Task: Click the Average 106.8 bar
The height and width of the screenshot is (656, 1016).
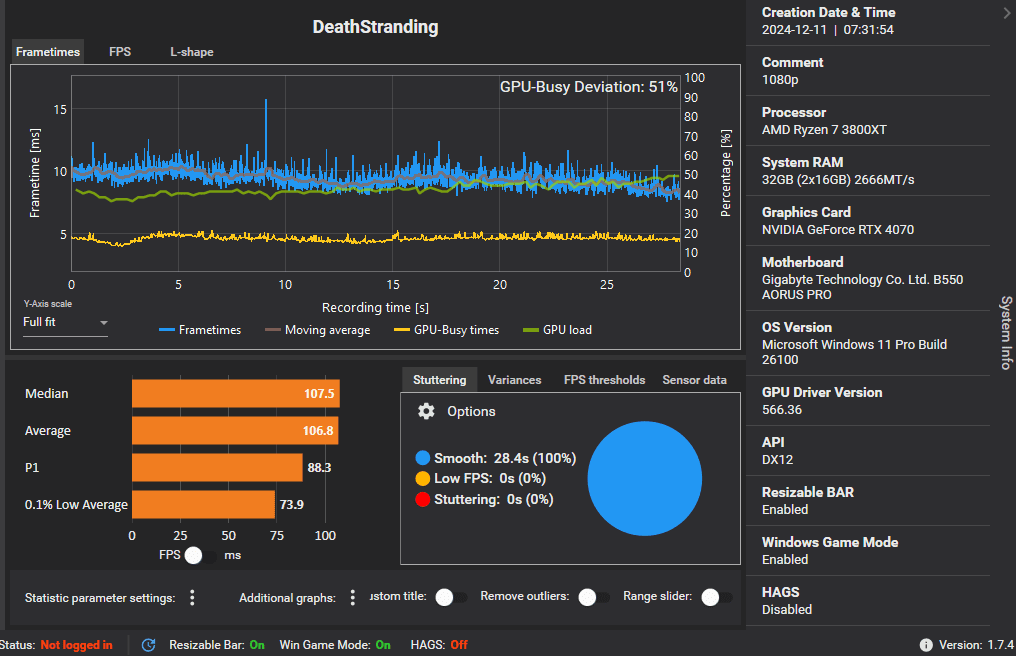Action: tap(235, 430)
